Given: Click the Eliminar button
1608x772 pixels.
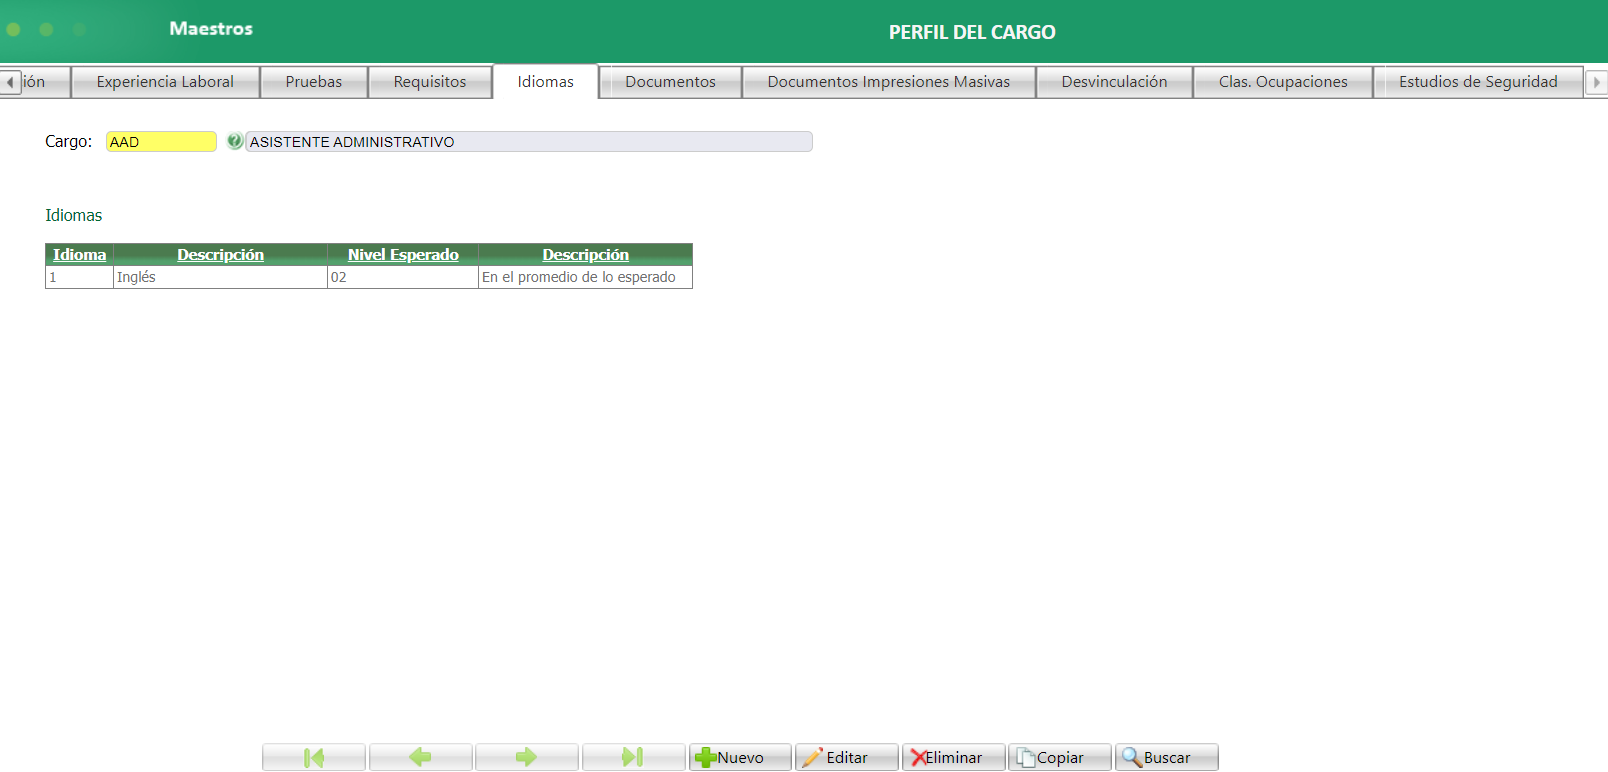Looking at the screenshot, I should (953, 757).
